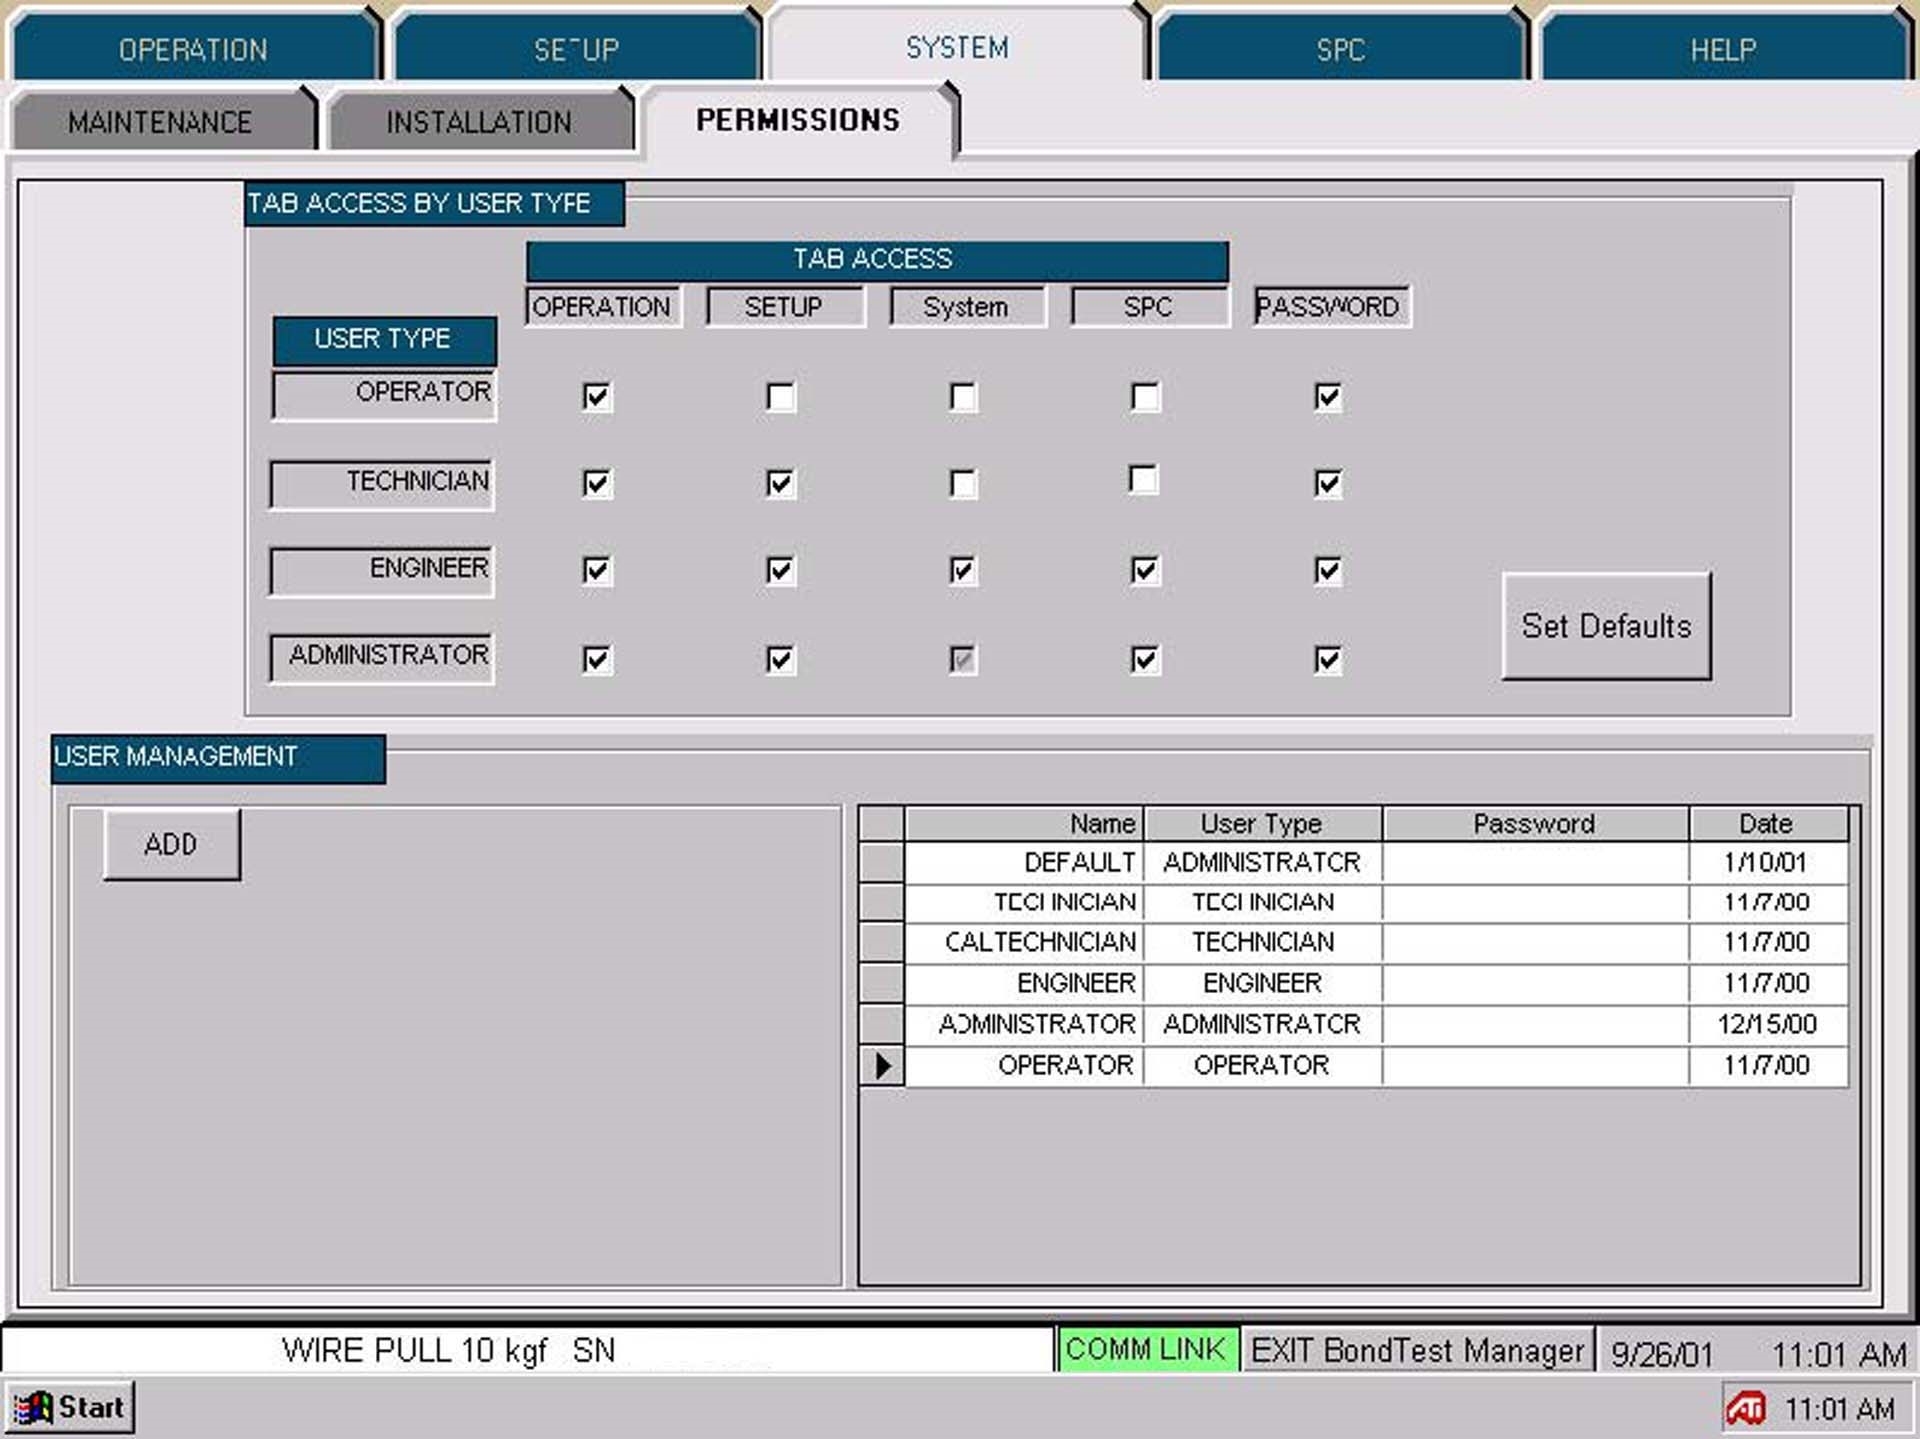Click the ENGINEER user row in list
Viewport: 1920px width, 1439px height.
[1346, 986]
